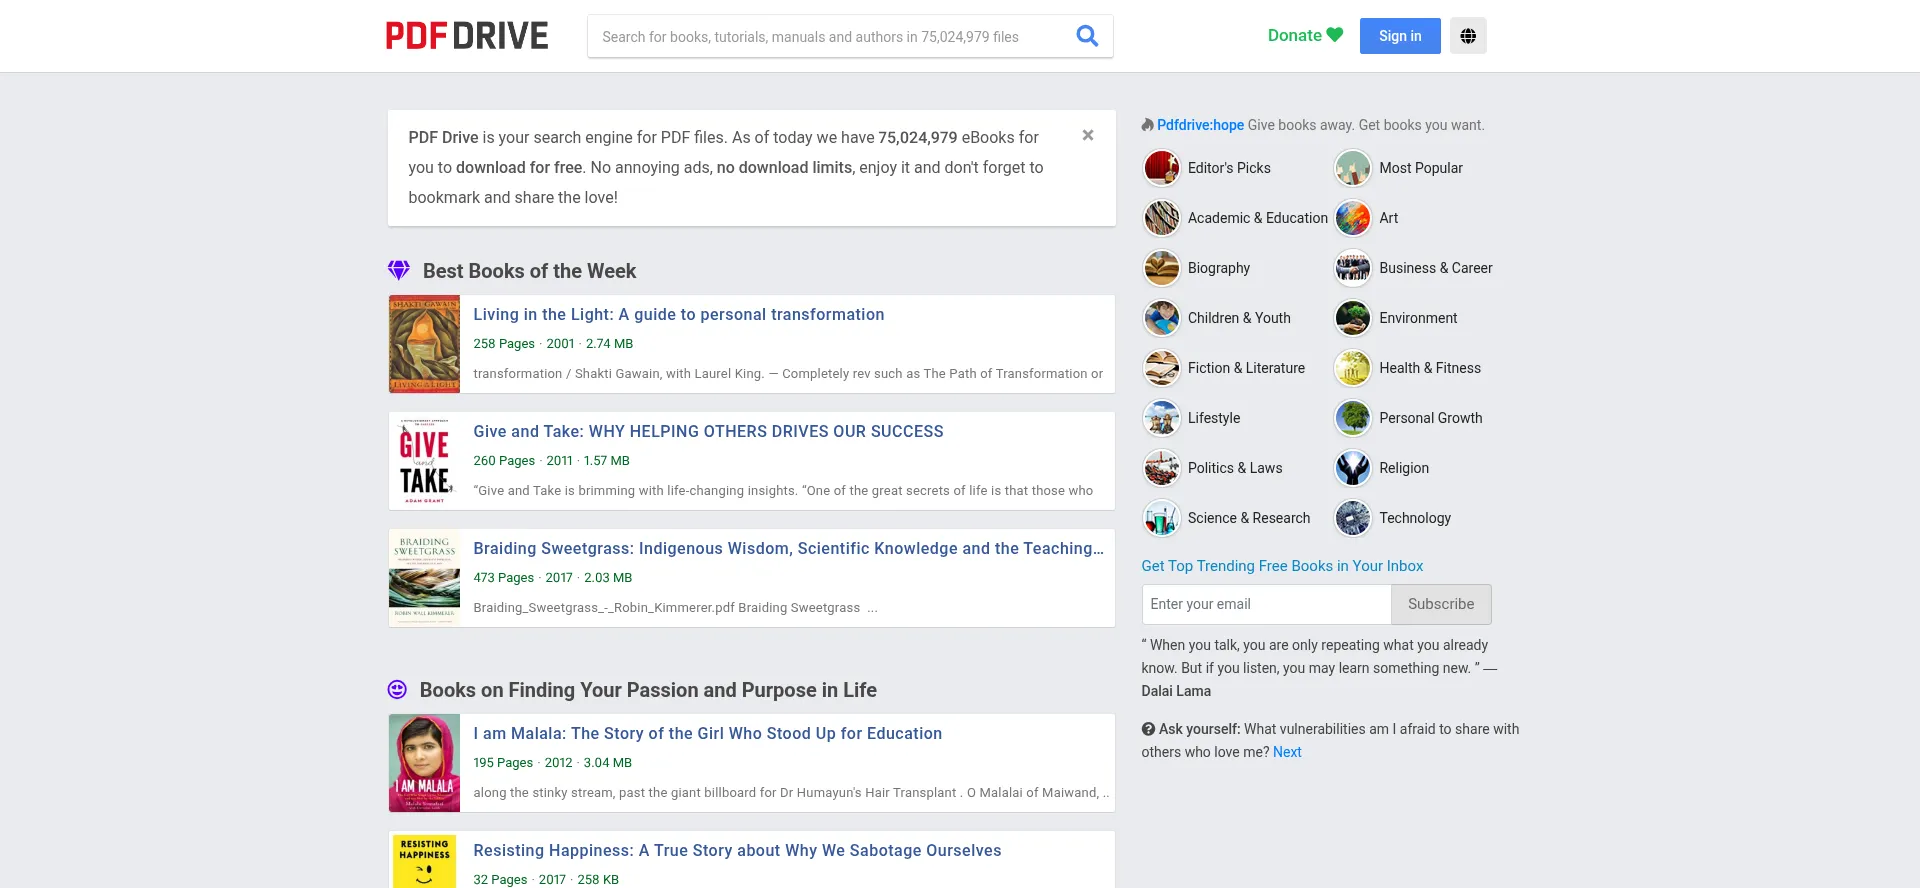This screenshot has height=888, width=1920.
Task: Click Resisting Happiness cover thumbnail
Action: click(424, 860)
